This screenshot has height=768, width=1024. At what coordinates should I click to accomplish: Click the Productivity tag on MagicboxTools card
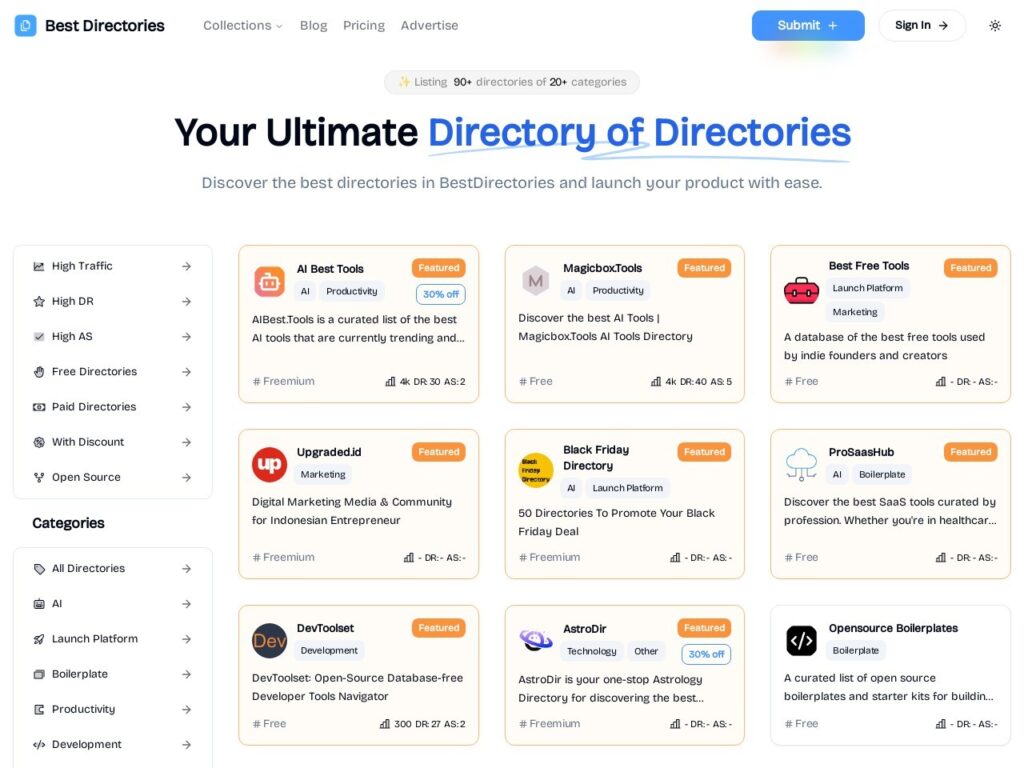618,291
